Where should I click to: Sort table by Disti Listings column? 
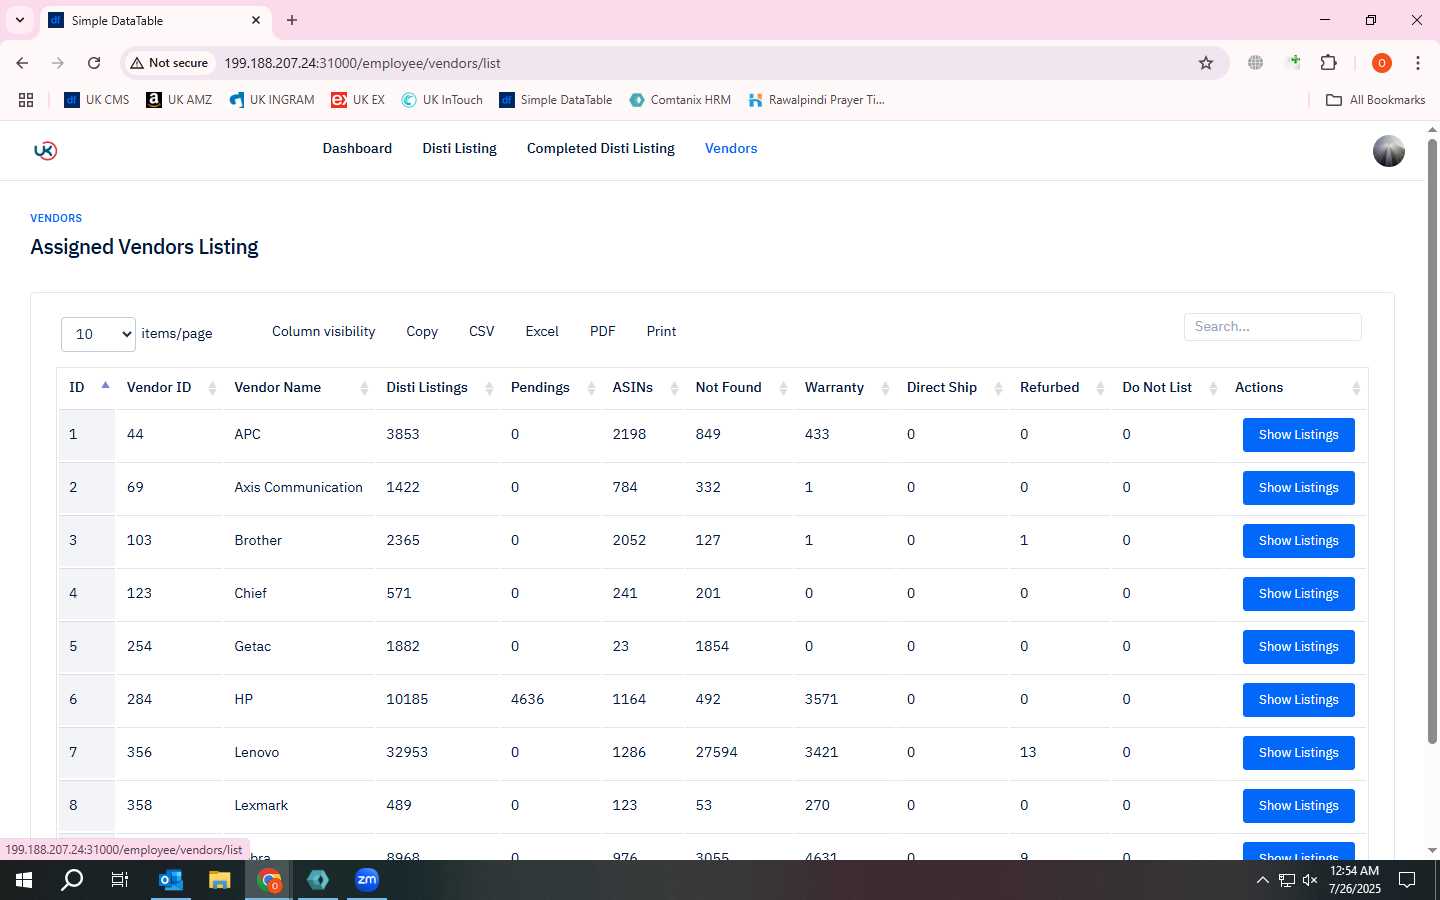(437, 387)
